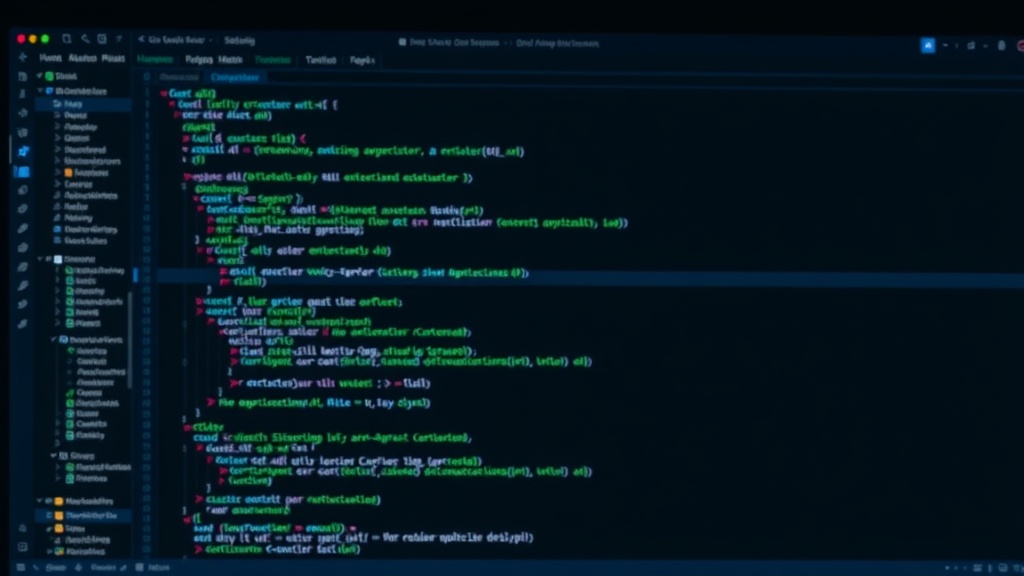Switch to the active blue-text editor tab

click(235, 77)
